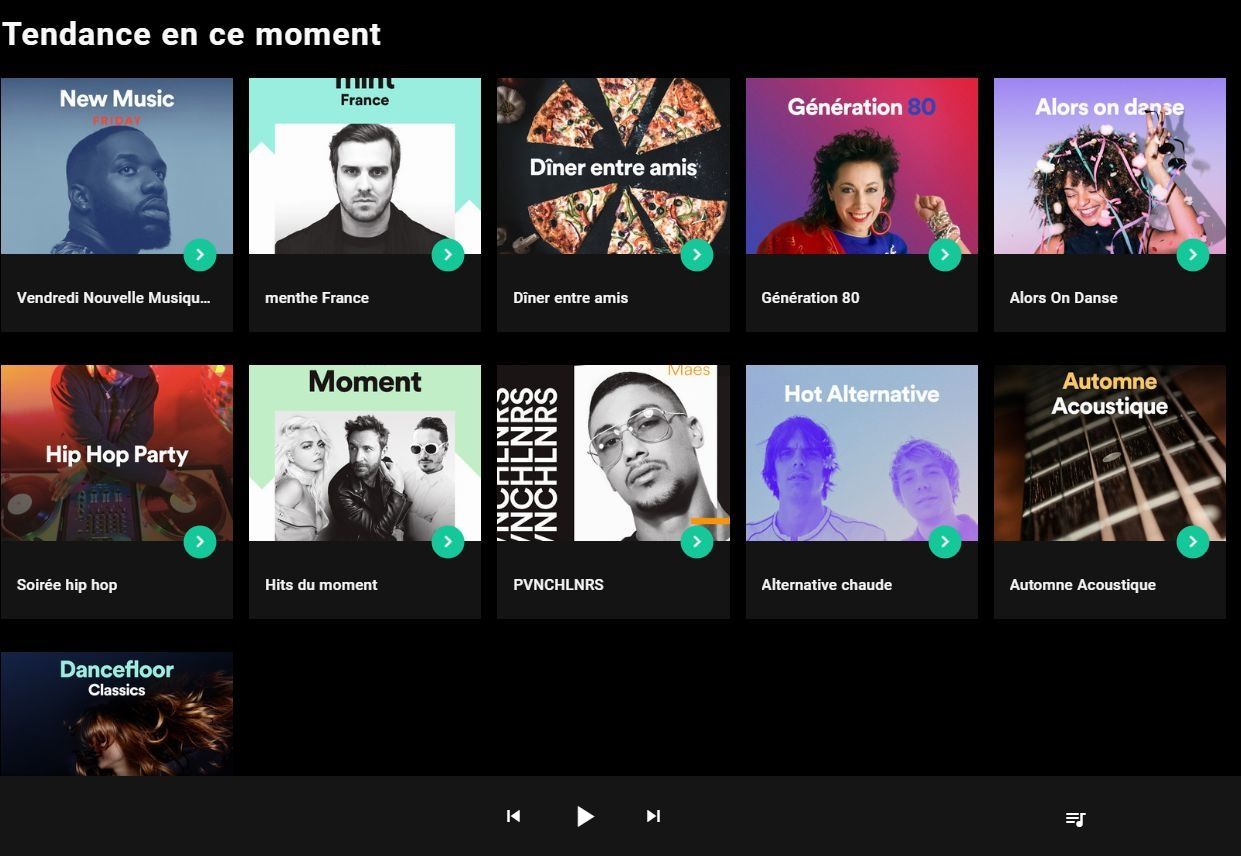Click green arrow on Alors On Danse card
The image size is (1241, 856).
coord(1193,255)
